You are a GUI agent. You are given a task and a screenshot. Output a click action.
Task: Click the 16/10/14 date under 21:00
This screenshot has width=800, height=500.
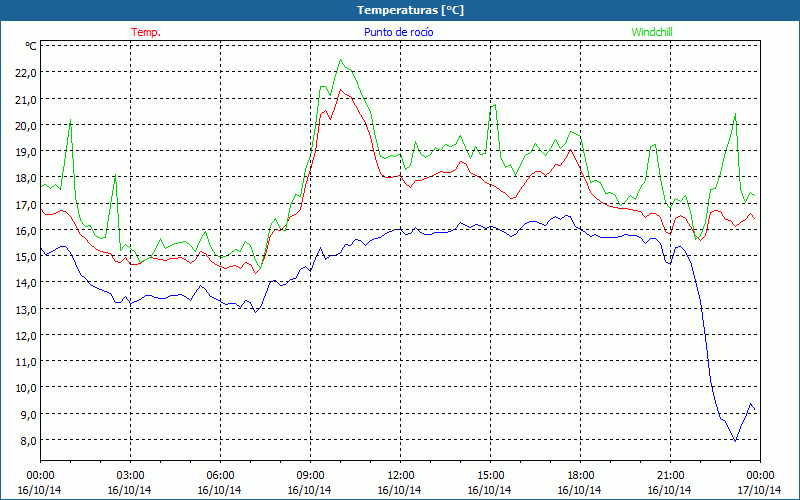(670, 490)
